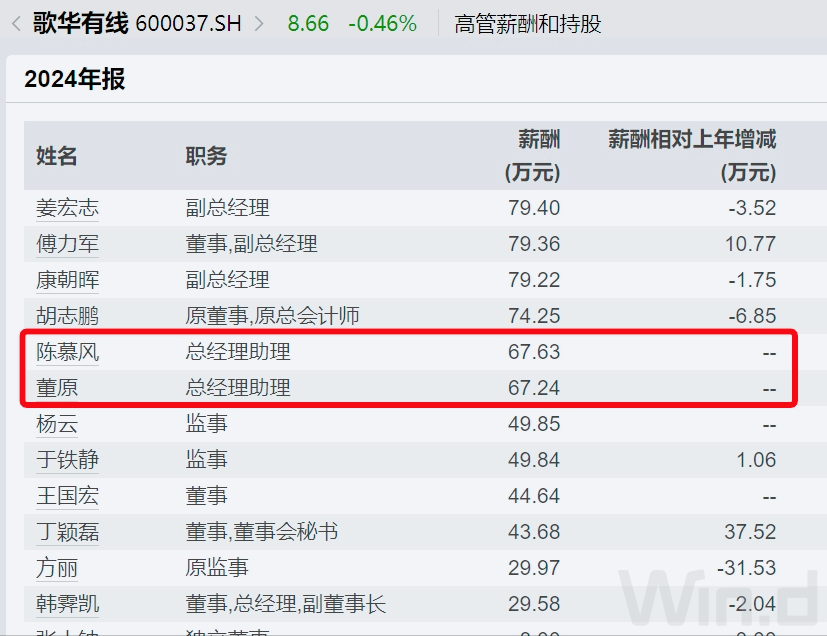Click 方丽's salary value 29.97
Screen dimensions: 827x636
(x=534, y=568)
